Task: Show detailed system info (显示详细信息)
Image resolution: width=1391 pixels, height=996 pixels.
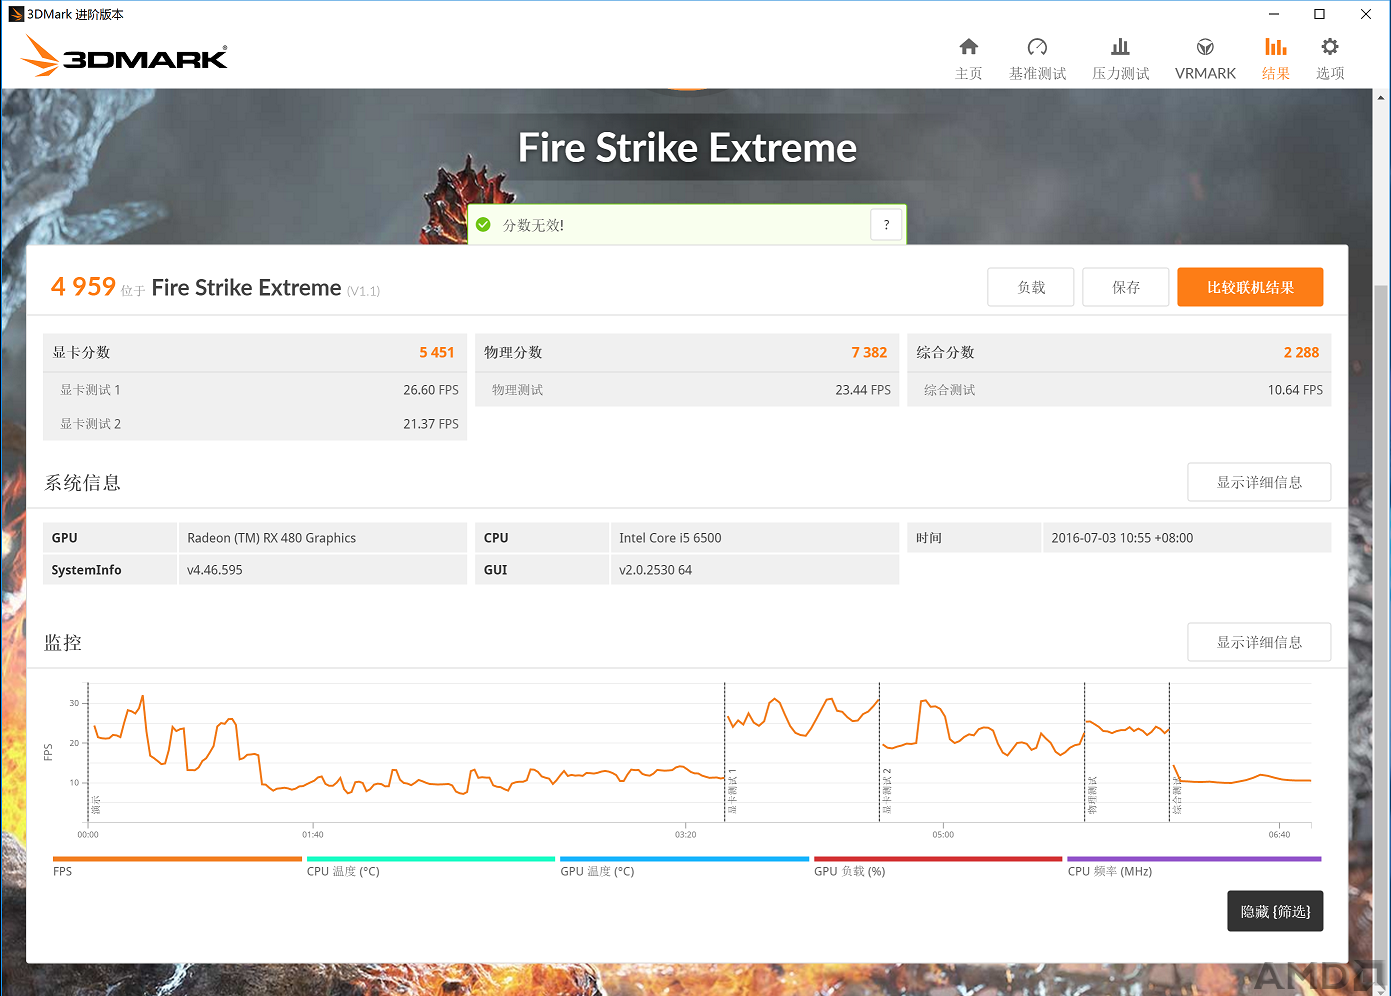Action: [1259, 482]
